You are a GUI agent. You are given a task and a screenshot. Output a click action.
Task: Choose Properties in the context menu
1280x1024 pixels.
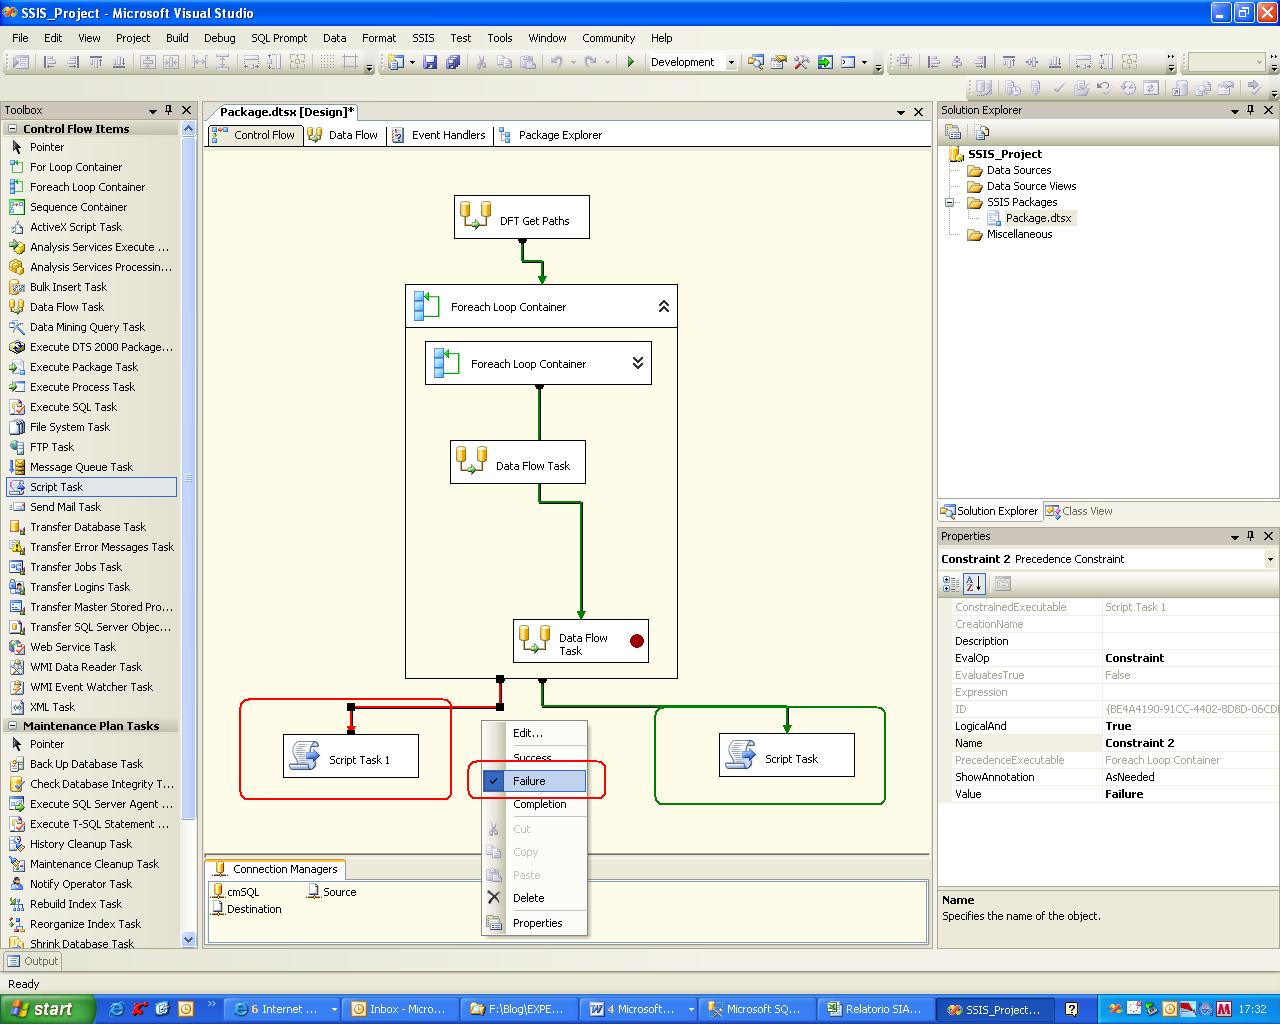click(x=535, y=923)
